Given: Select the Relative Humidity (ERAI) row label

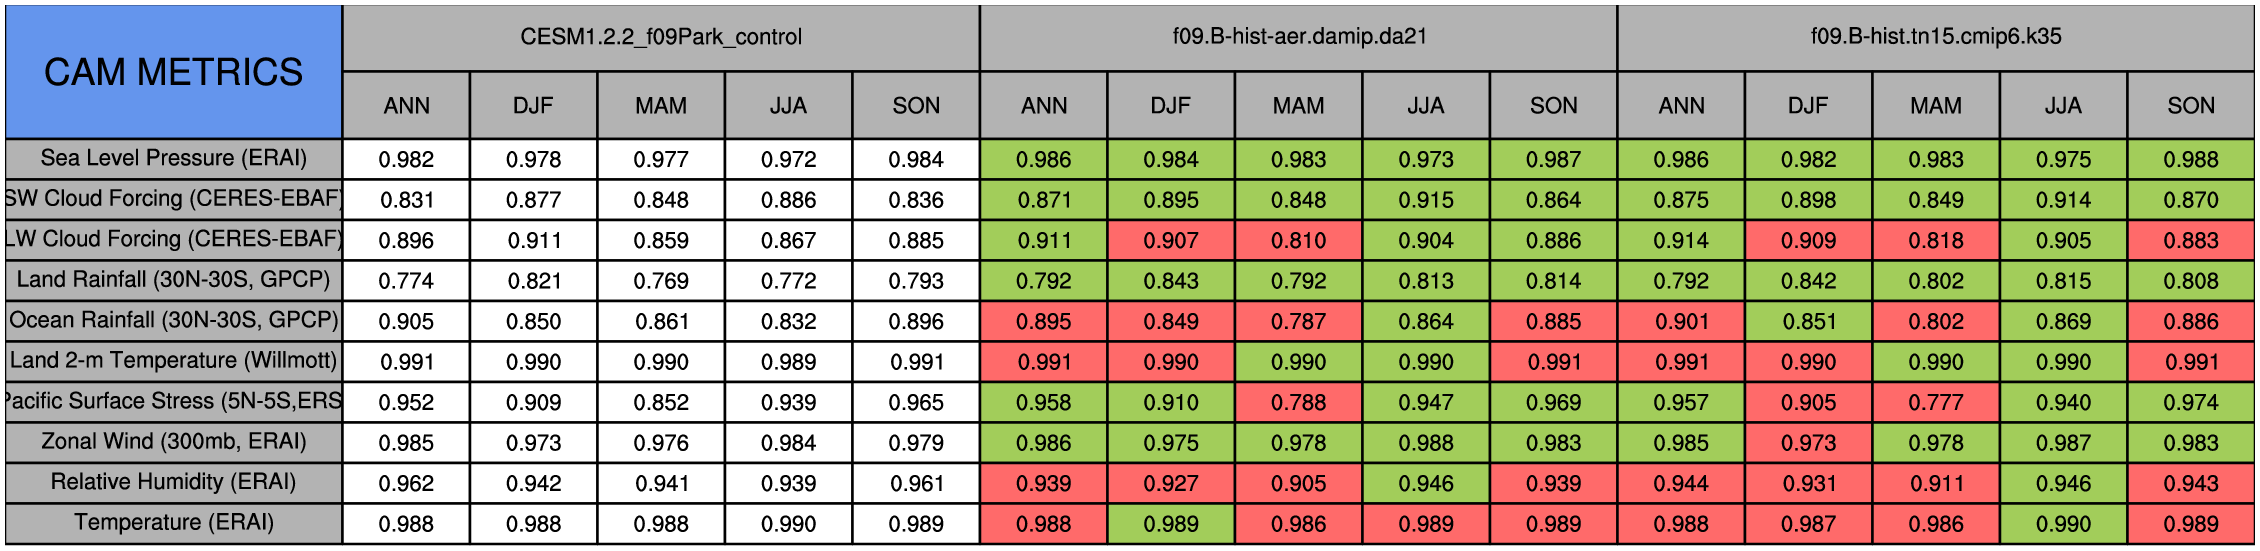Looking at the screenshot, I should pyautogui.click(x=173, y=482).
